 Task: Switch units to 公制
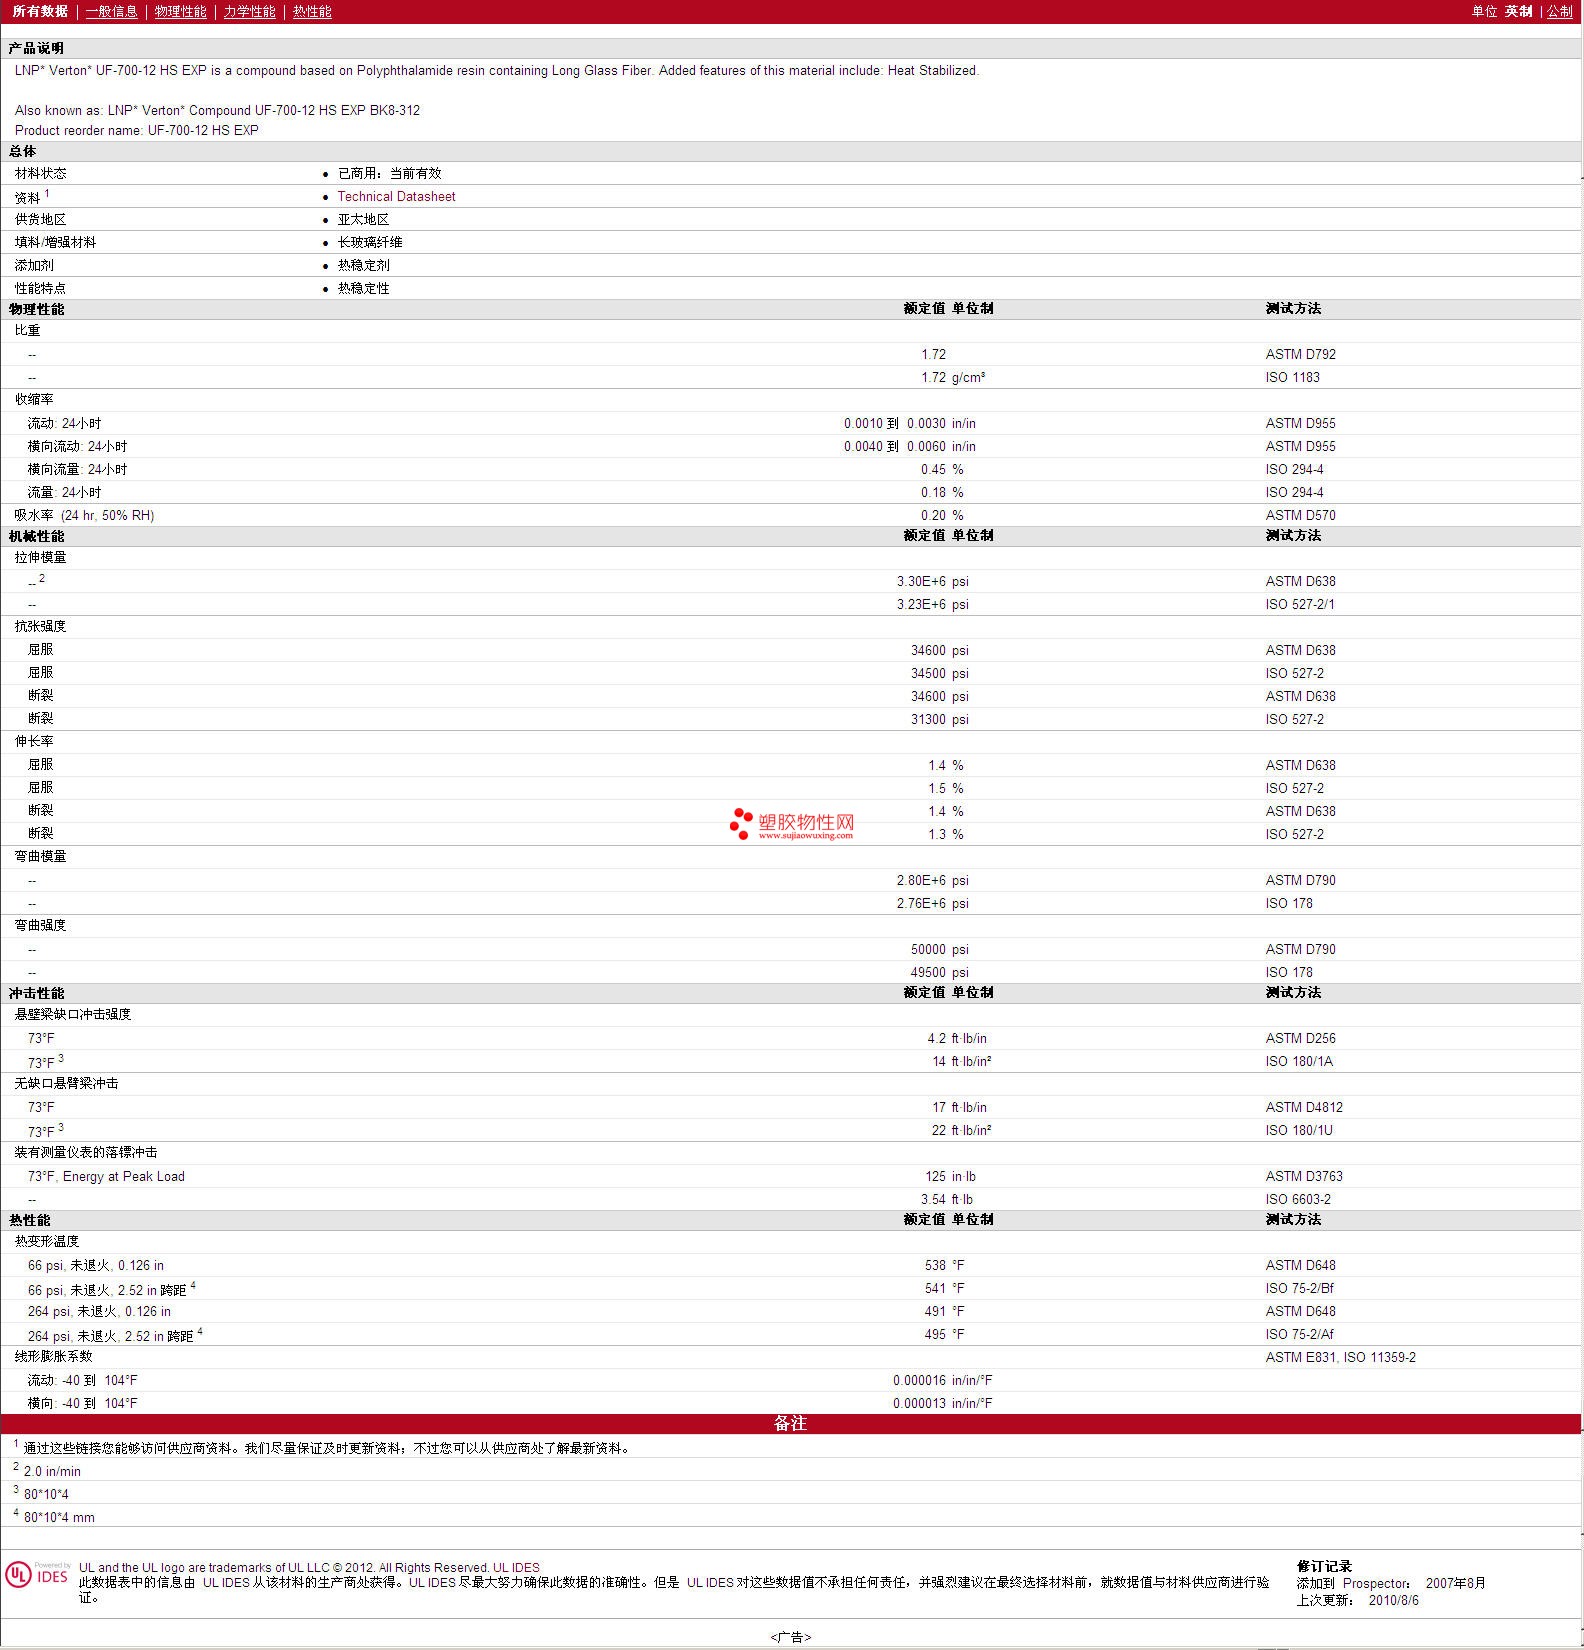pyautogui.click(x=1560, y=11)
